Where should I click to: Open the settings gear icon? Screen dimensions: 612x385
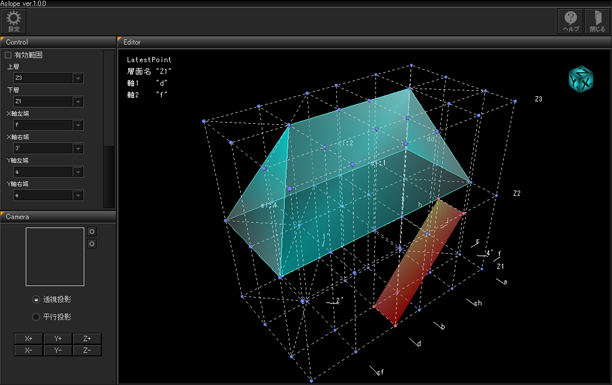tap(14, 21)
